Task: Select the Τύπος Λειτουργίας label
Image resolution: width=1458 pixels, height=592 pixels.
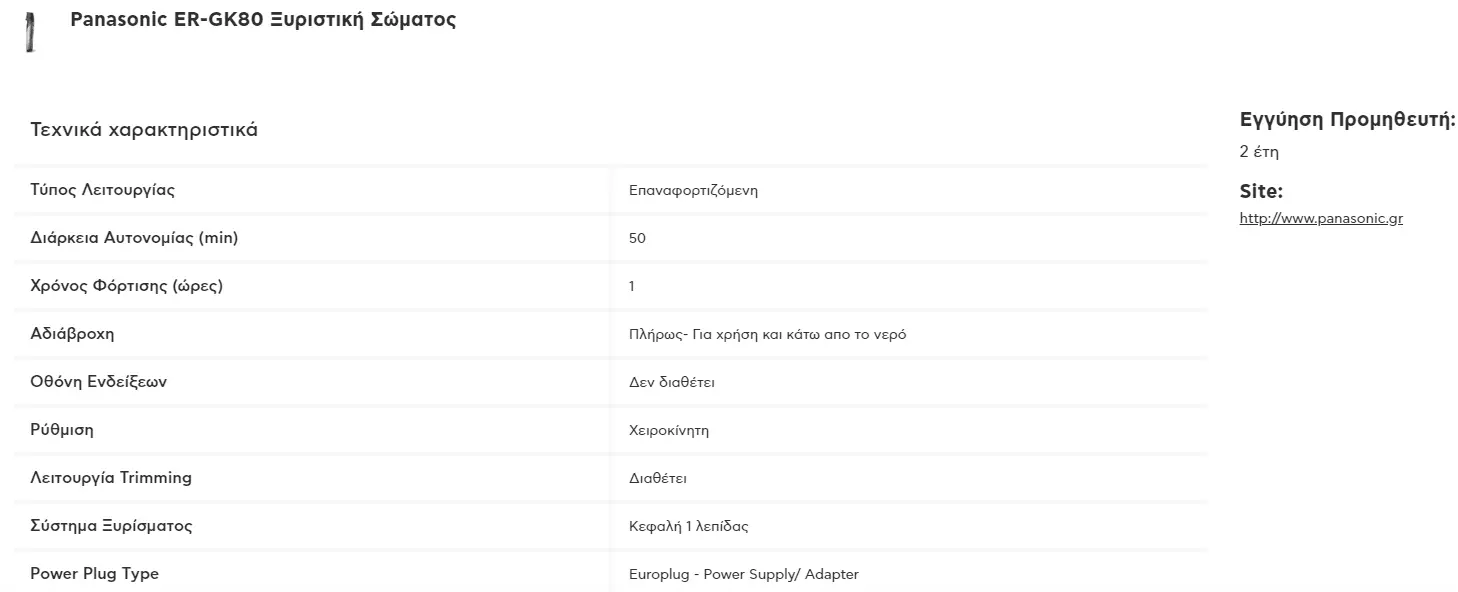Action: [103, 190]
